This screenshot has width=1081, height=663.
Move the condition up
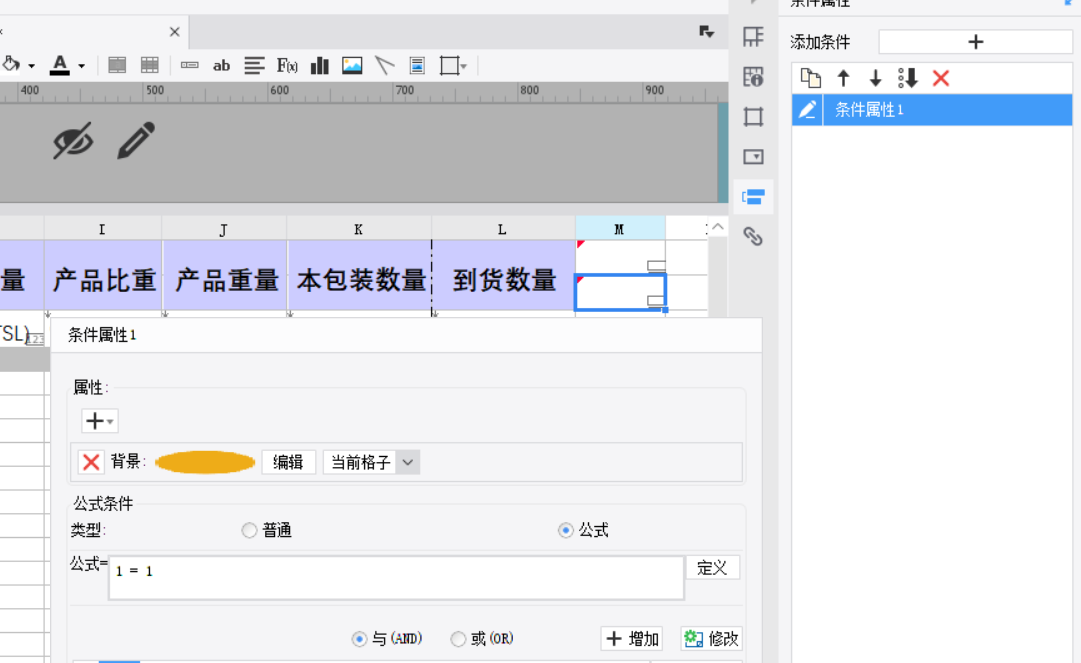tap(843, 78)
